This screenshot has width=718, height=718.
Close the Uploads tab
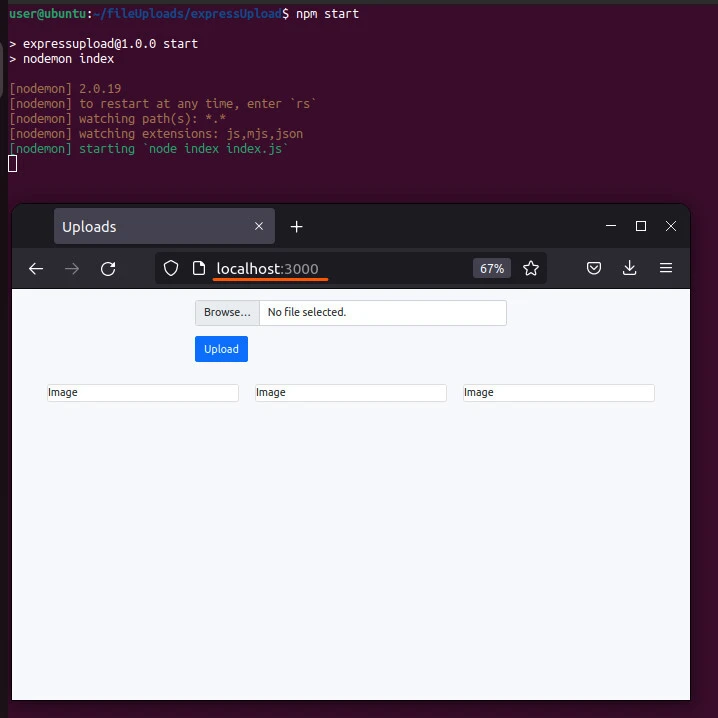[x=259, y=227]
